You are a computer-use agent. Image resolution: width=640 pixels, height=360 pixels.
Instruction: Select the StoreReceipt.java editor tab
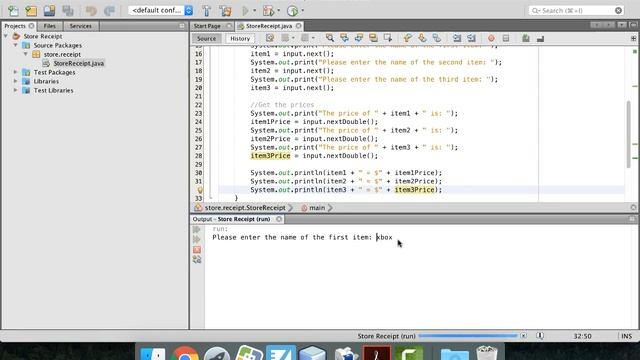[269, 26]
